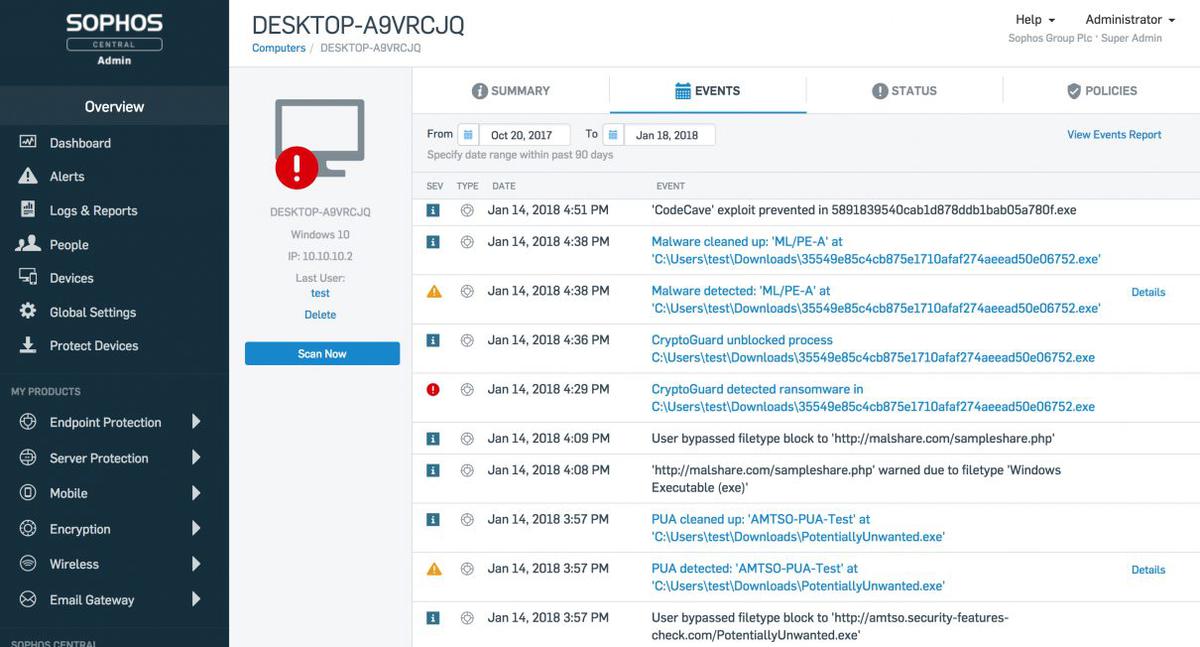This screenshot has height=647, width=1200.
Task: Click the malshare.com warned due to filetype event
Action: [856, 479]
